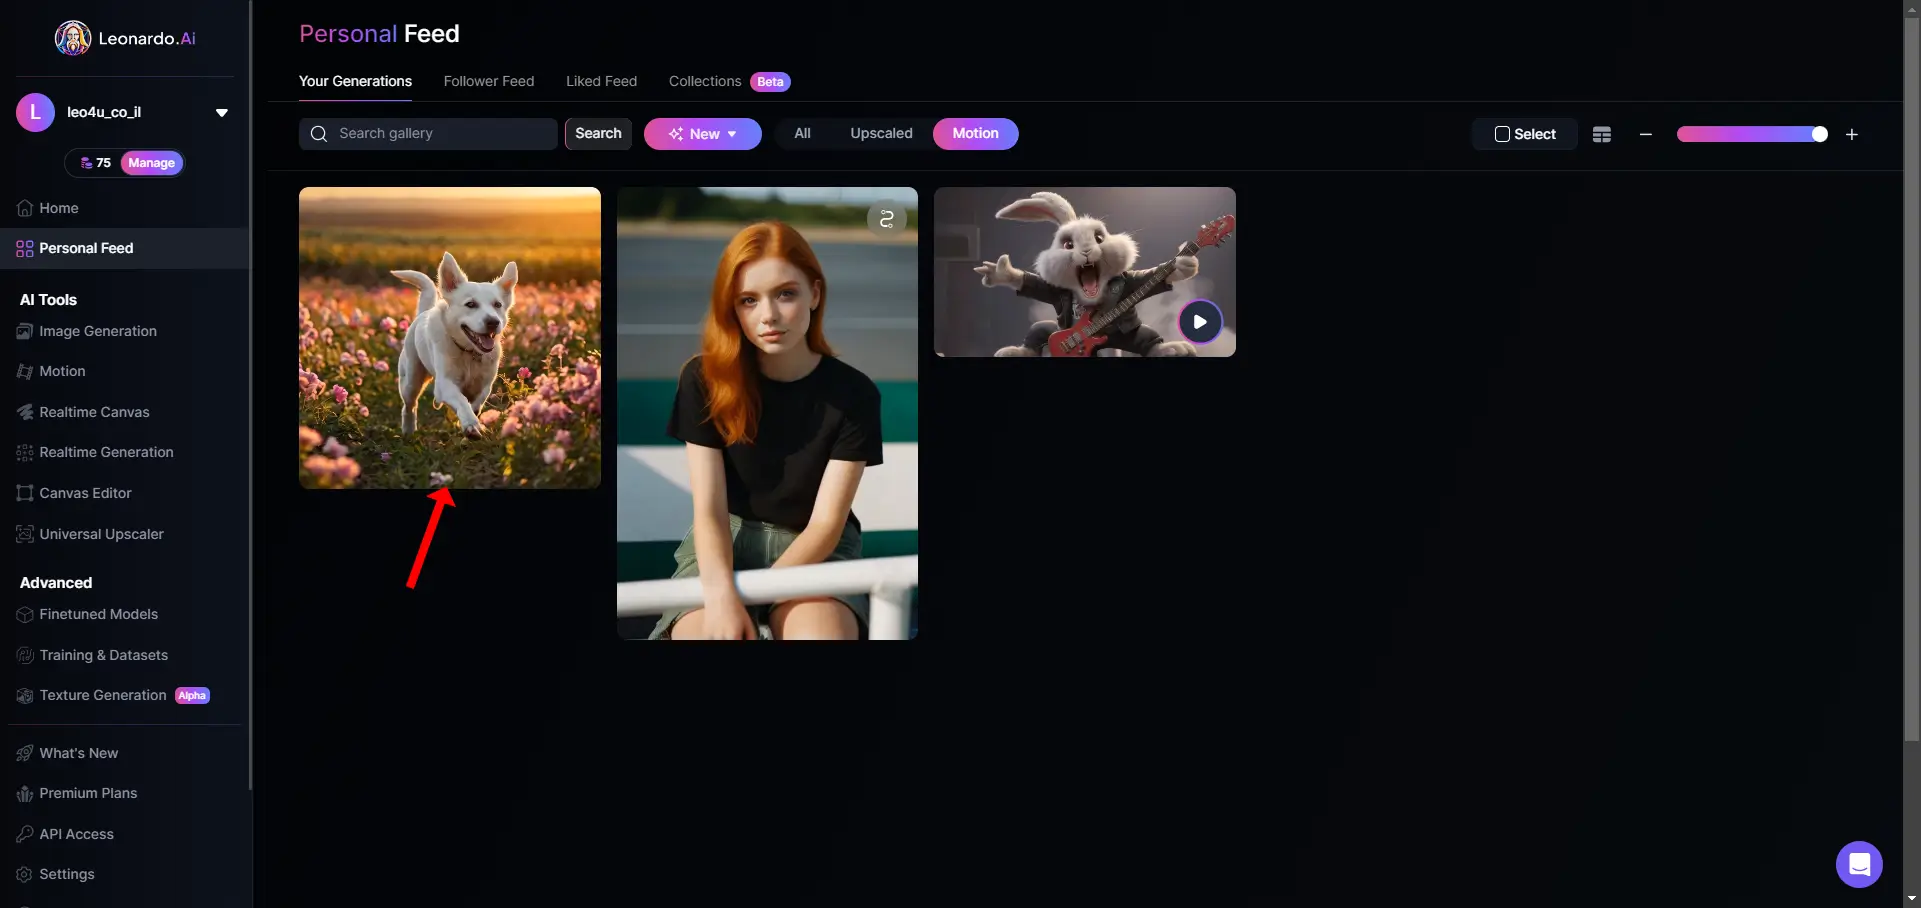Open the support chat bubble
This screenshot has height=908, width=1921.
pos(1859,864)
